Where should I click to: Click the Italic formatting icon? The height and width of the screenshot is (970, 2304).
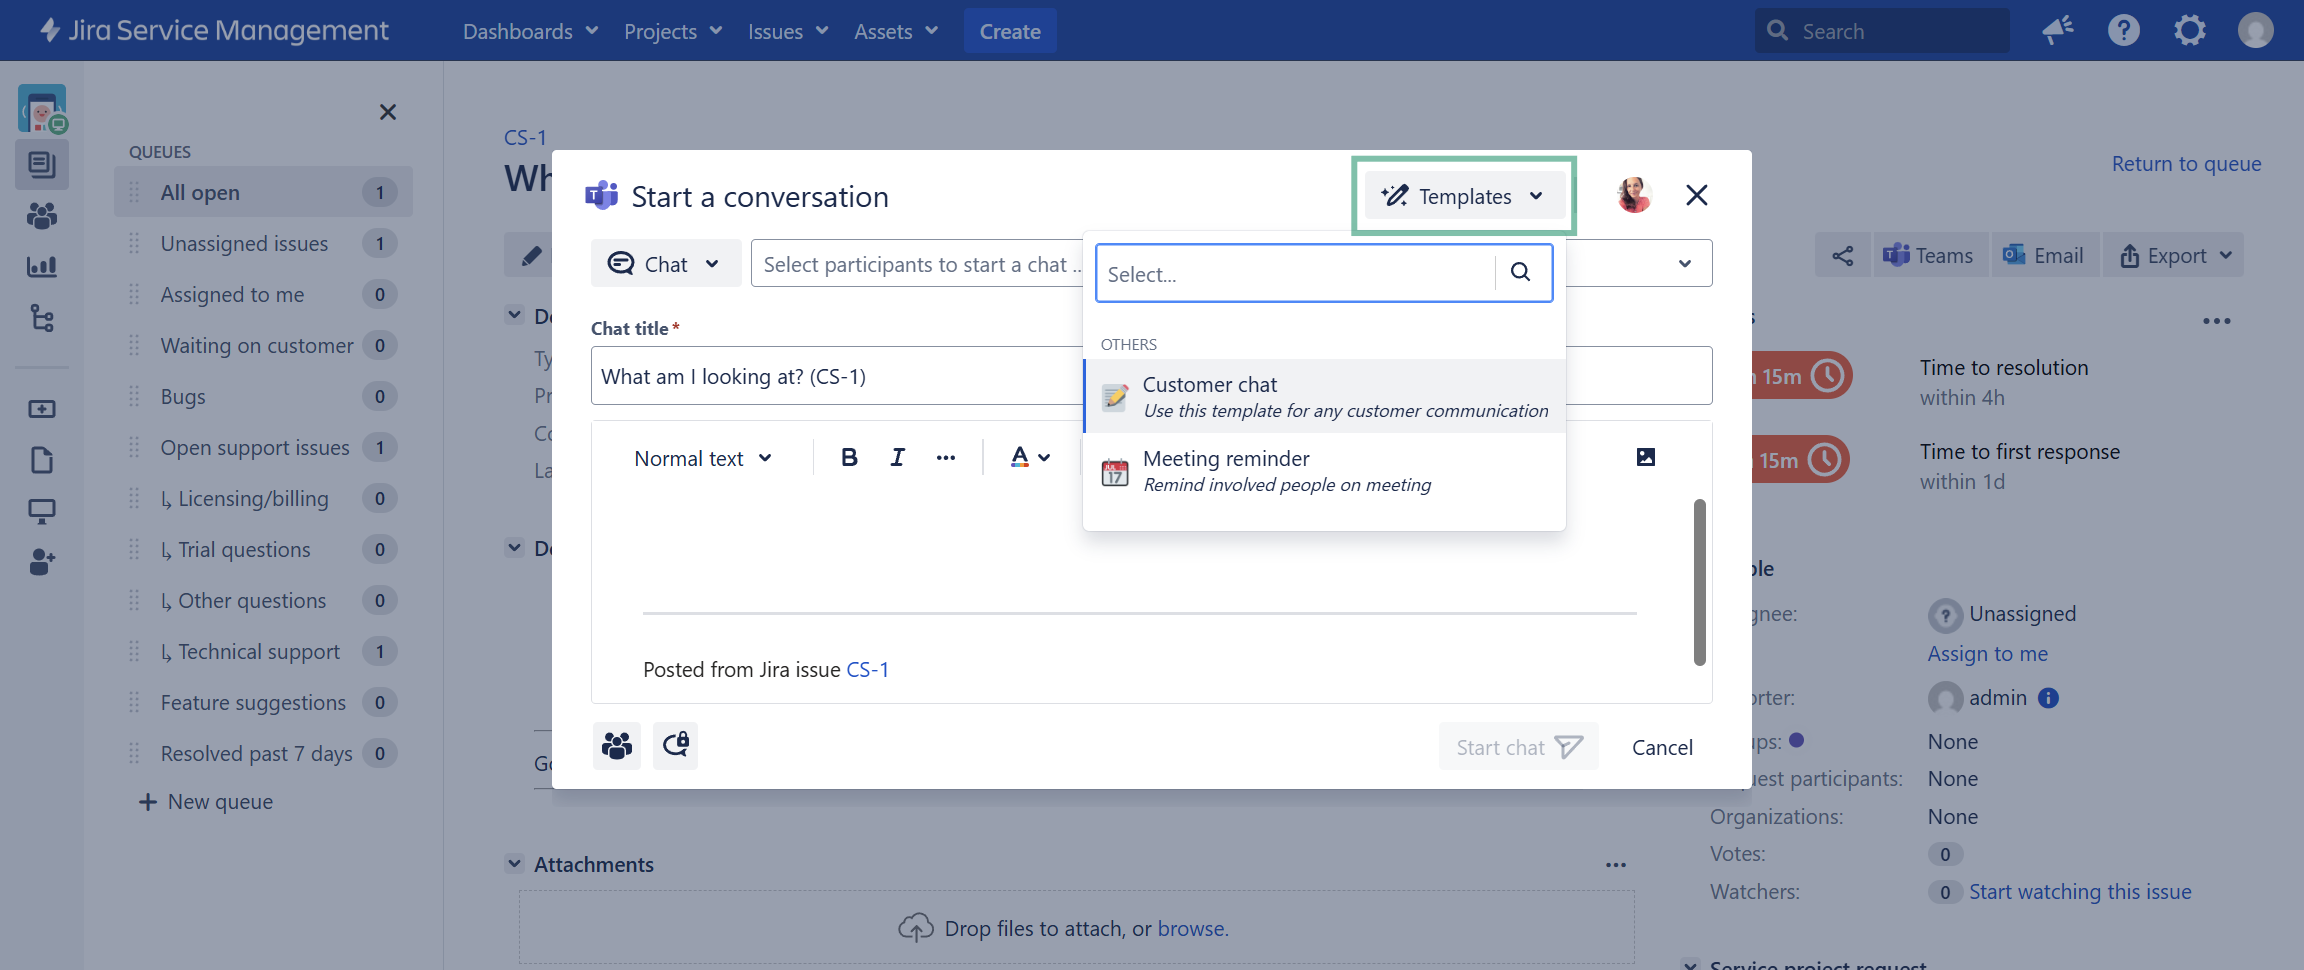pyautogui.click(x=897, y=458)
